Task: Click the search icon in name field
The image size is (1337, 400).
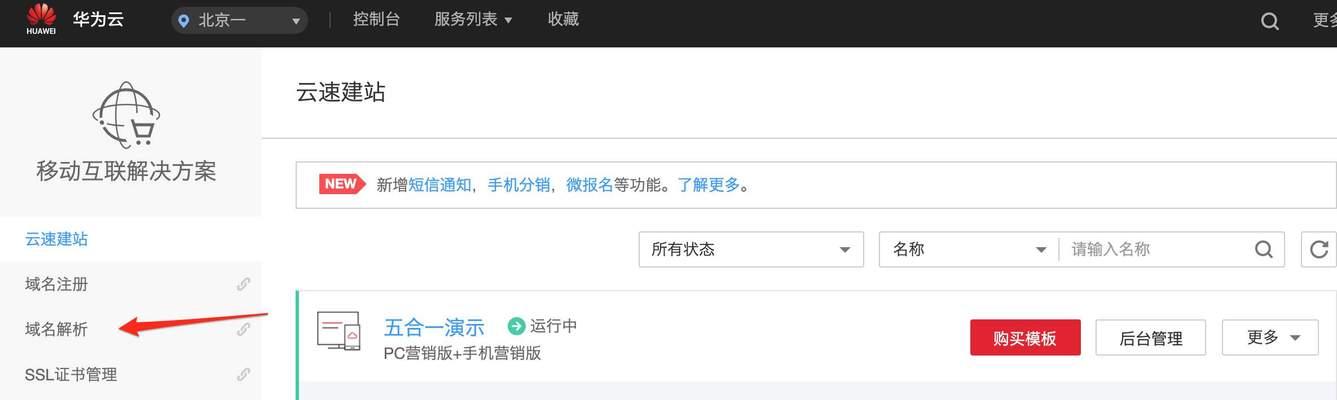Action: tap(1265, 249)
